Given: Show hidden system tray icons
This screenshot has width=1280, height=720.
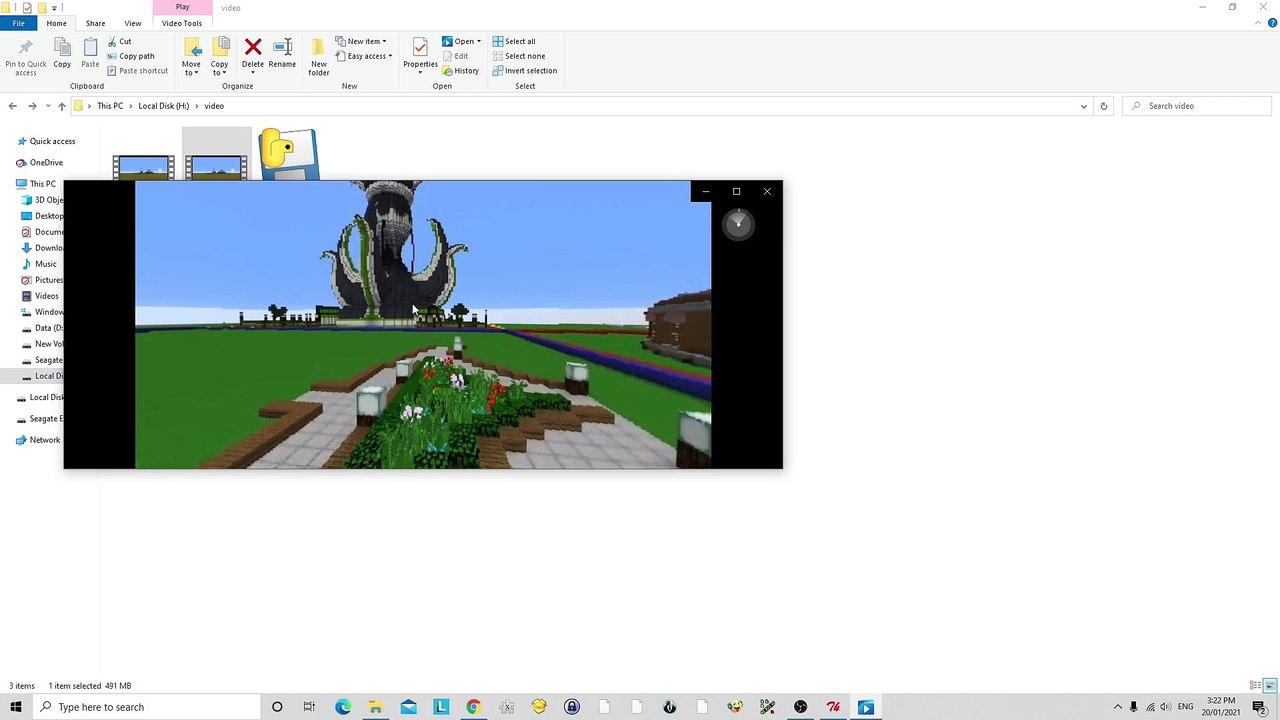Looking at the screenshot, I should coord(1118,707).
